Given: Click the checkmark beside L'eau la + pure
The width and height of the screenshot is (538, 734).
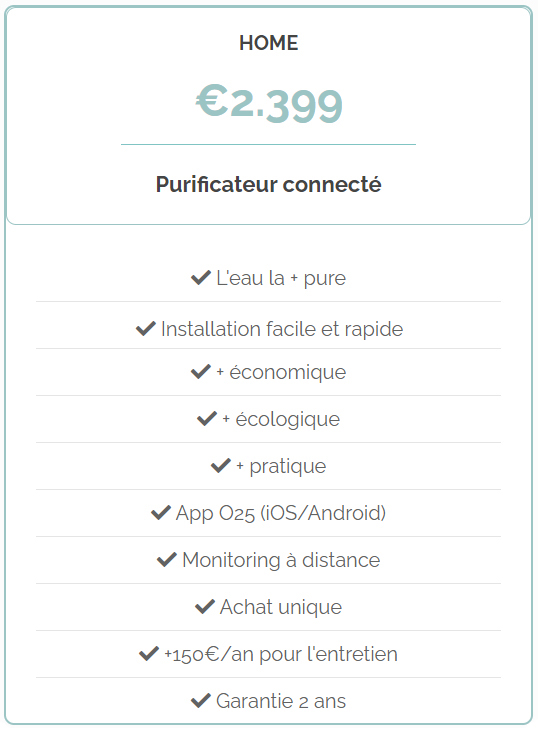Looking at the screenshot, I should (201, 278).
